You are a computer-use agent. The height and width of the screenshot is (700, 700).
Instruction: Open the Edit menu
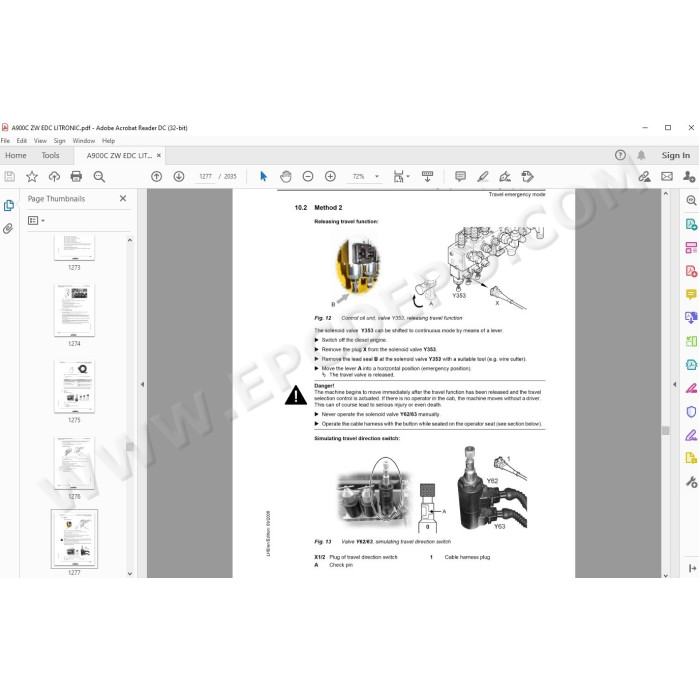pos(21,141)
